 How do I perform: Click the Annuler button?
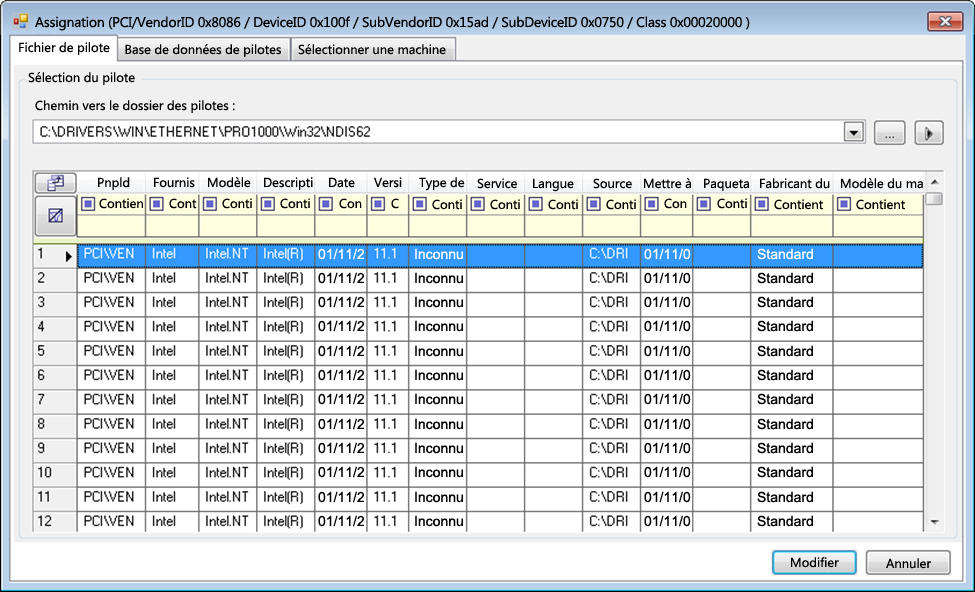coord(907,563)
